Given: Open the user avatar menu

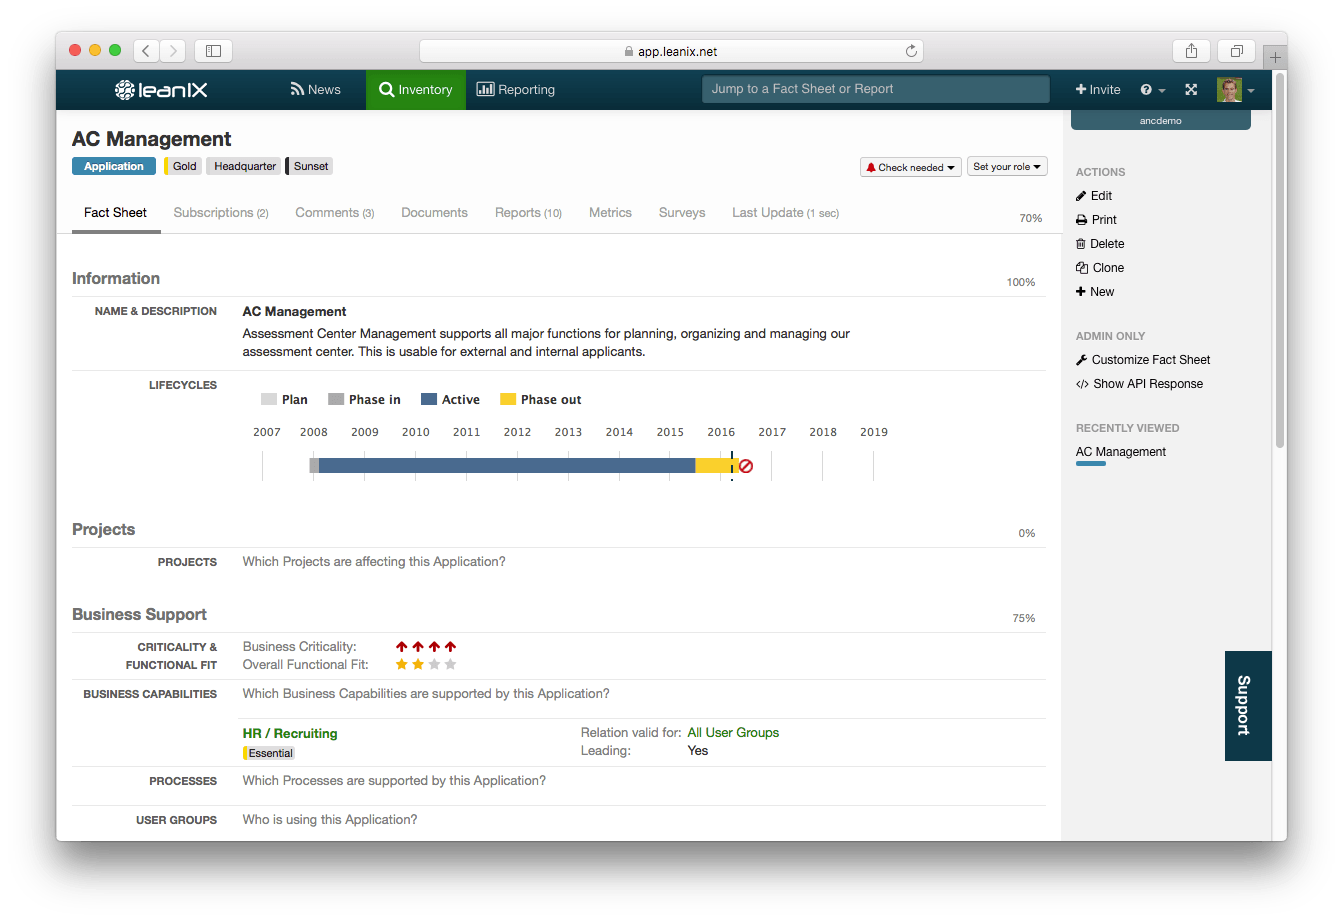Looking at the screenshot, I should tap(1235, 90).
